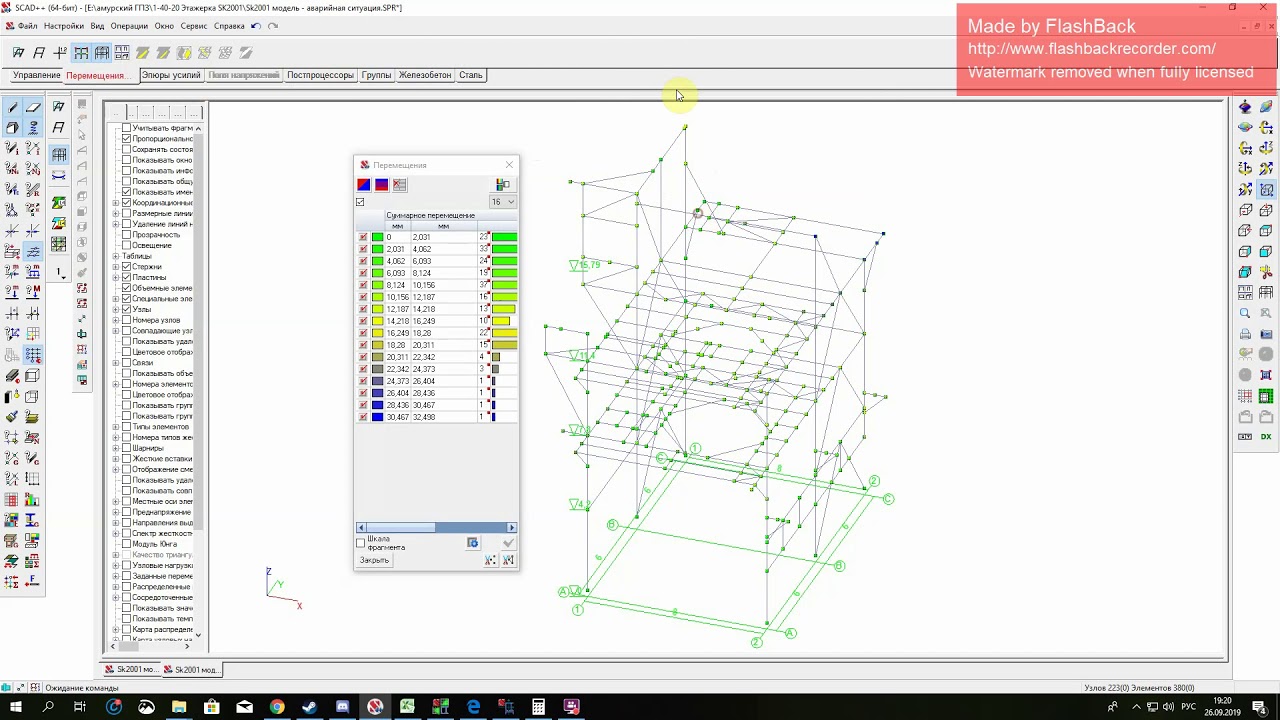
Task: Enable the Шкала фрагмента checkbox
Action: tap(361, 543)
